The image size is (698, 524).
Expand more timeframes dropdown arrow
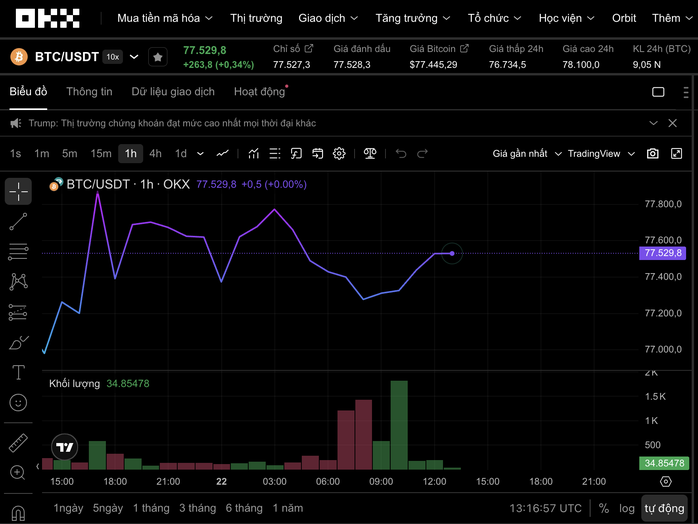click(x=200, y=154)
